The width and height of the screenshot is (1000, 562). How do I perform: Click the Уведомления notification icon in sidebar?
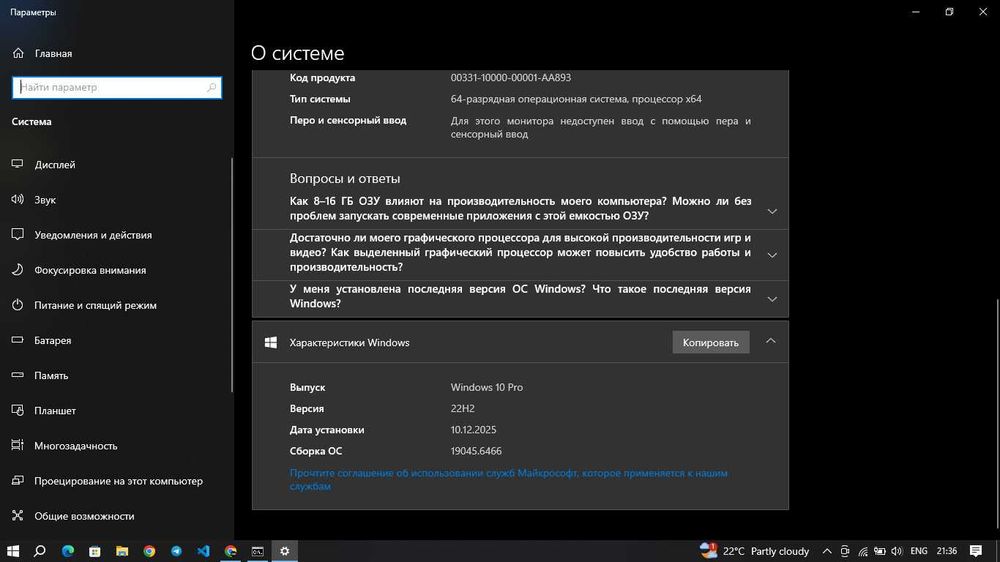pyautogui.click(x=17, y=234)
